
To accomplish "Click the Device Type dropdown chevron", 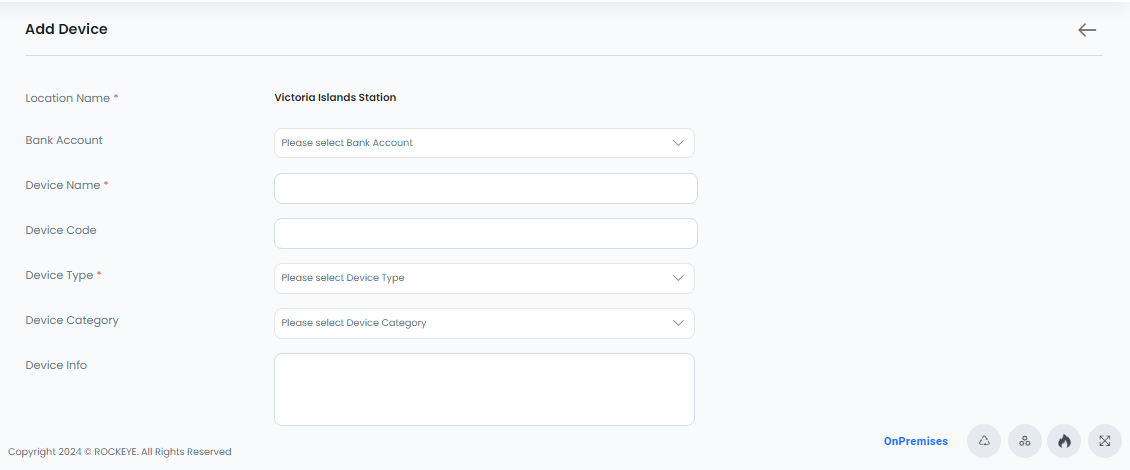I will coord(678,278).
